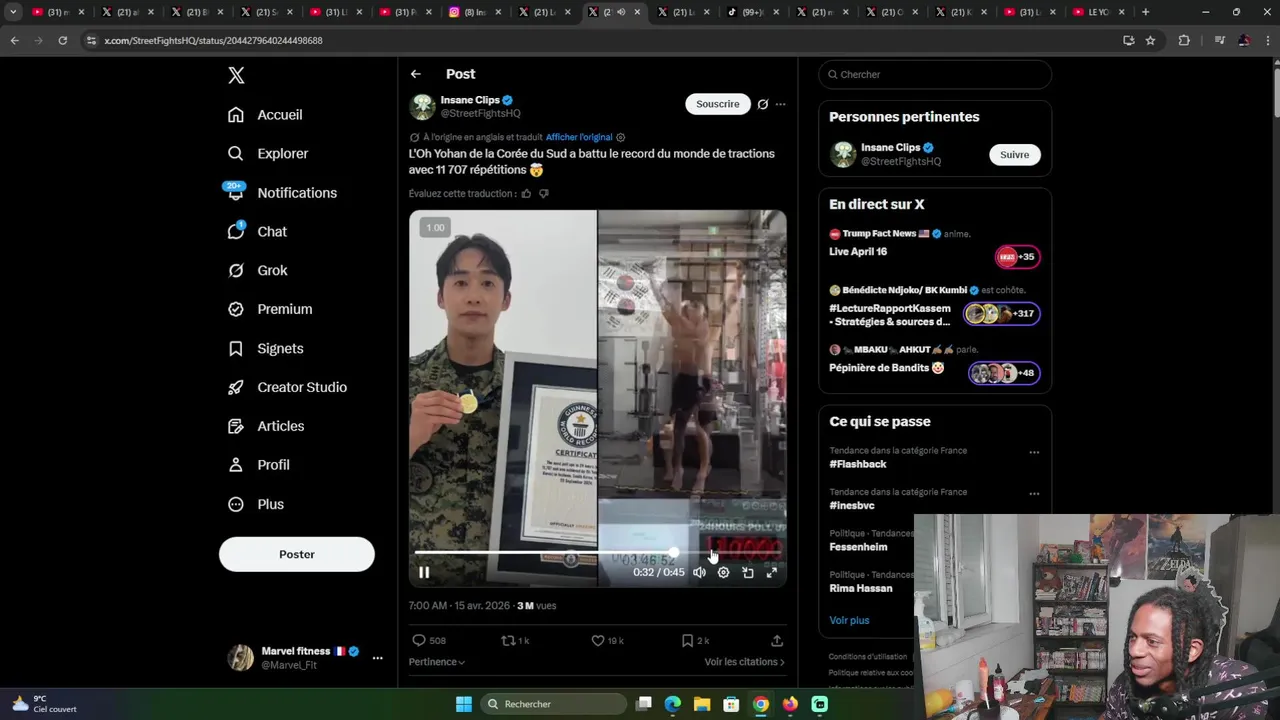Open Grok from the sidebar
The width and height of the screenshot is (1280, 720).
pos(258,271)
